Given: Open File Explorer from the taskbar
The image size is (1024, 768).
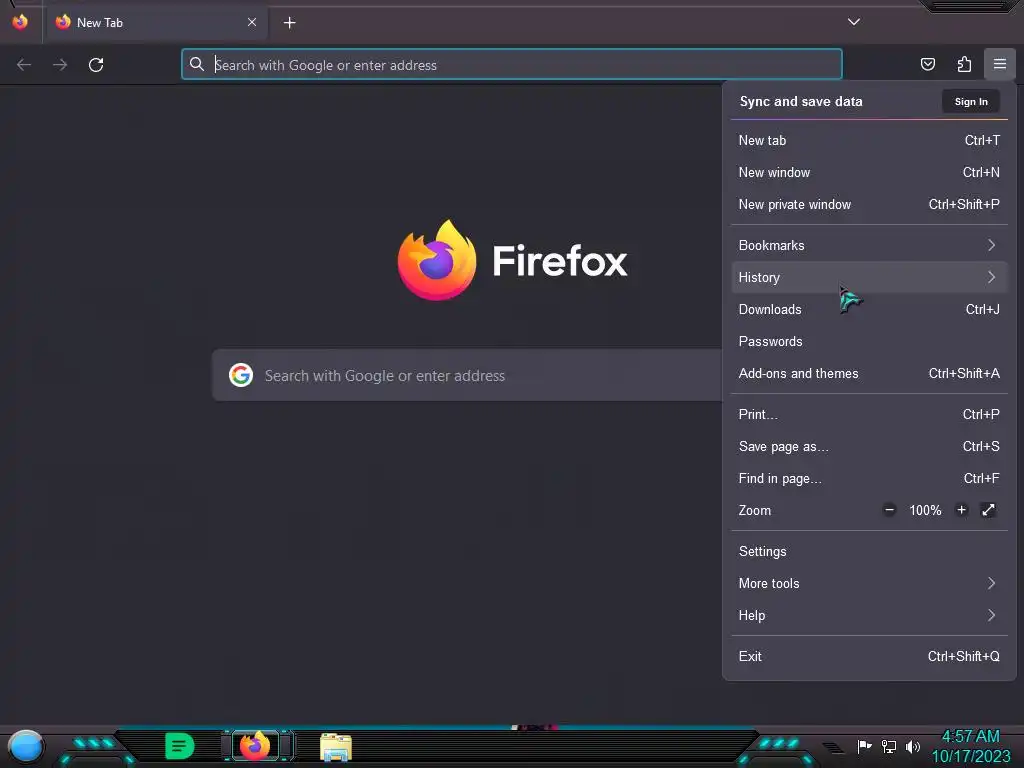Looking at the screenshot, I should (336, 747).
